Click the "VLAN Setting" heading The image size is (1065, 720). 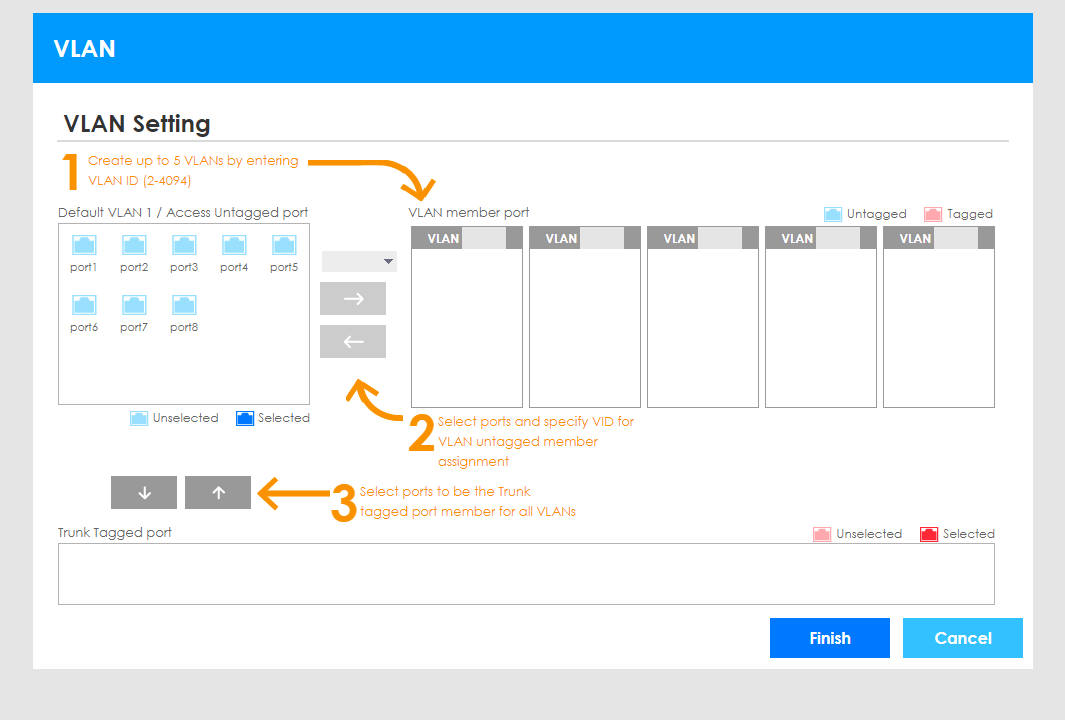[x=137, y=124]
